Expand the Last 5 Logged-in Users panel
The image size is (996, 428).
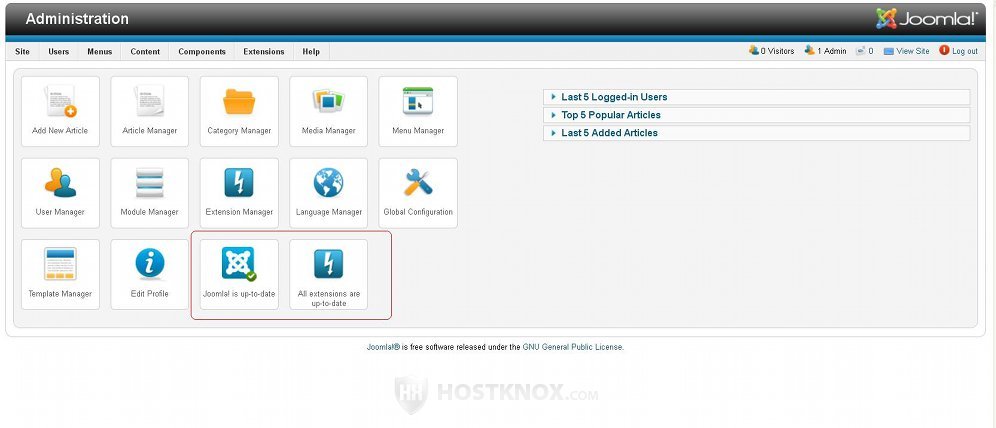click(x=614, y=97)
